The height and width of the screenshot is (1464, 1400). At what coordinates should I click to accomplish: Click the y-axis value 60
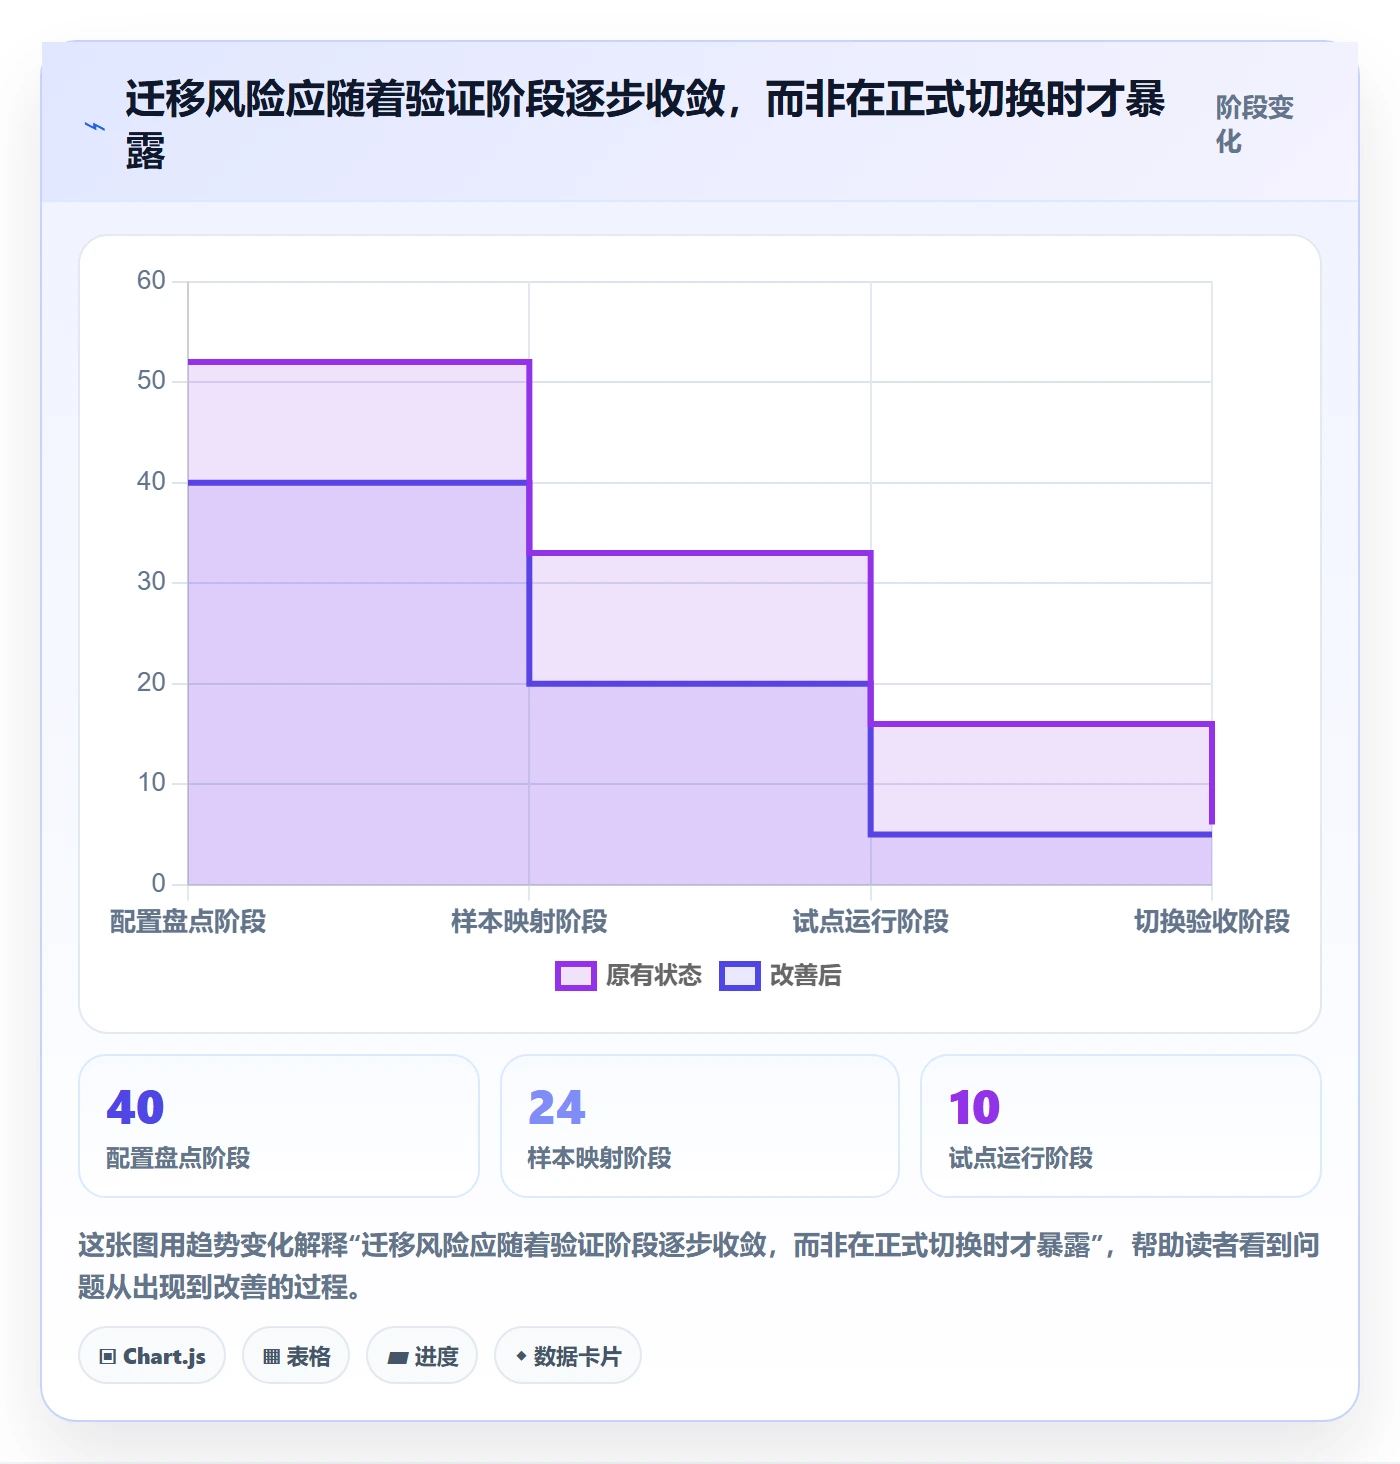point(151,281)
